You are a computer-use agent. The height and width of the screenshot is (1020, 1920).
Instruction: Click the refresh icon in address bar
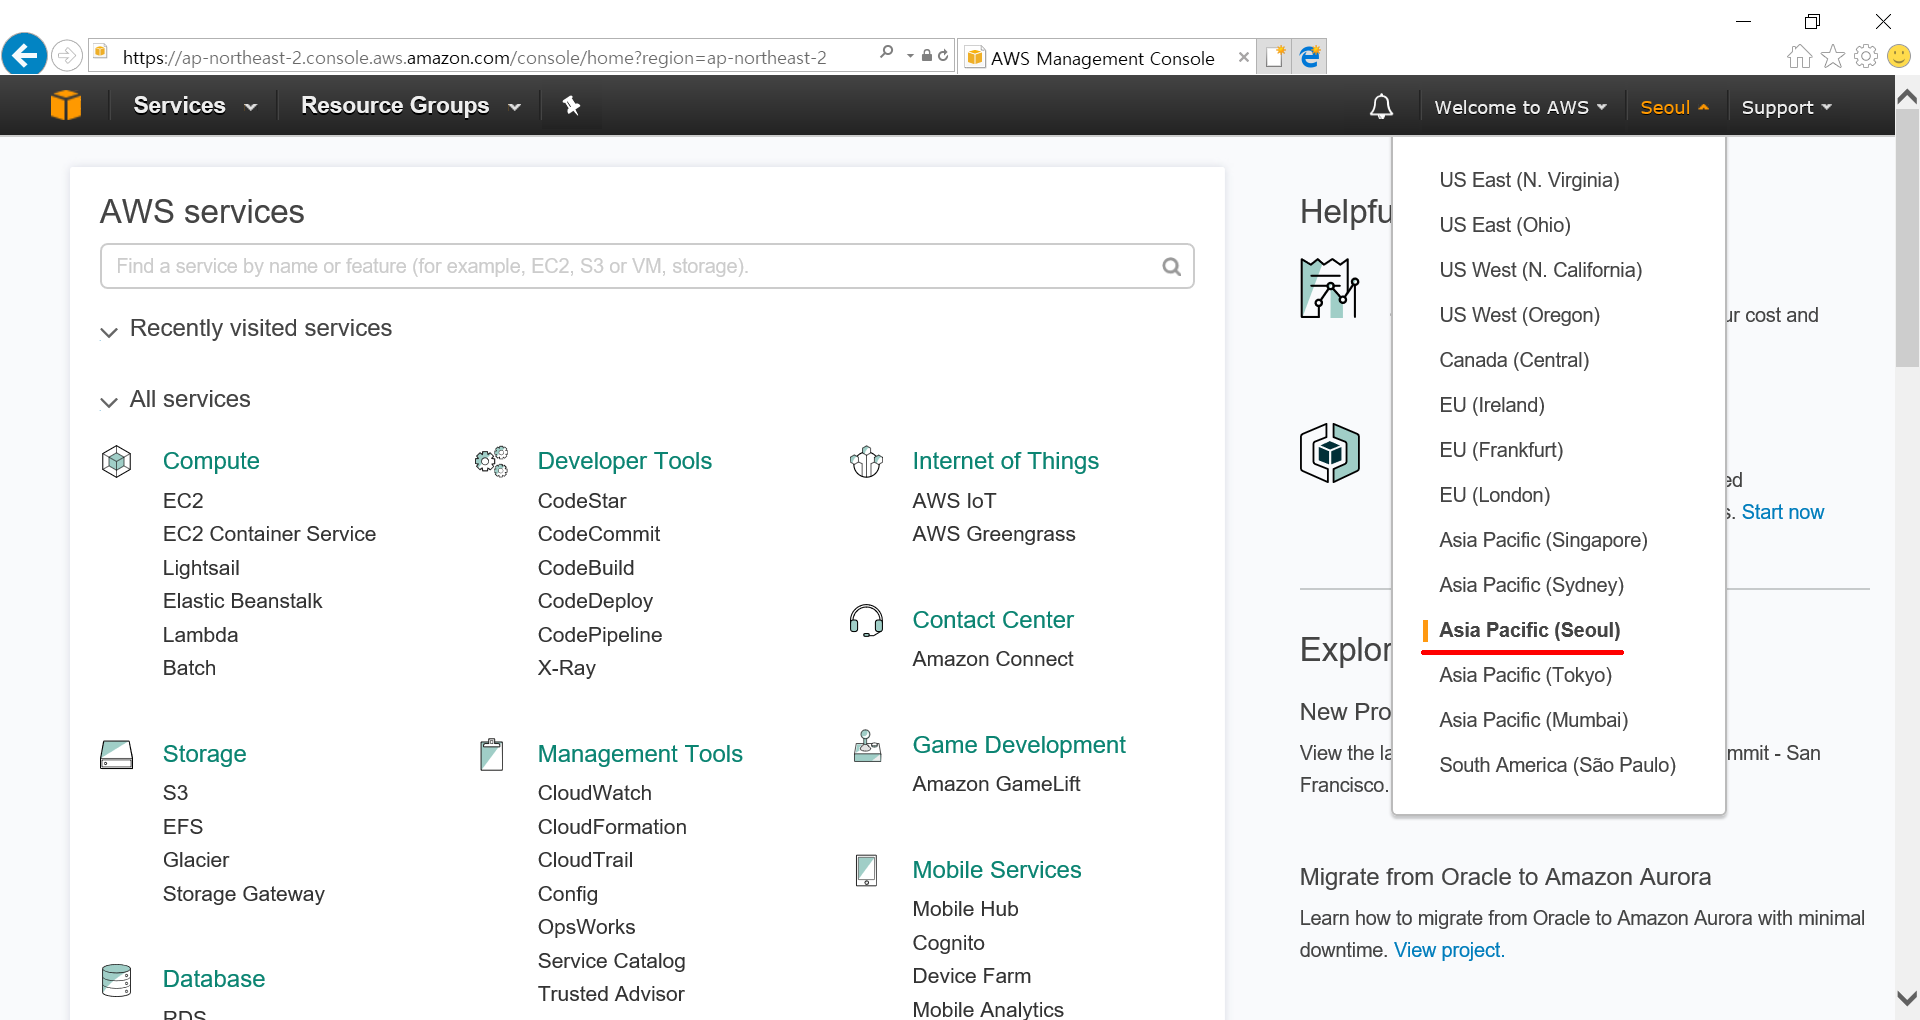point(943,56)
